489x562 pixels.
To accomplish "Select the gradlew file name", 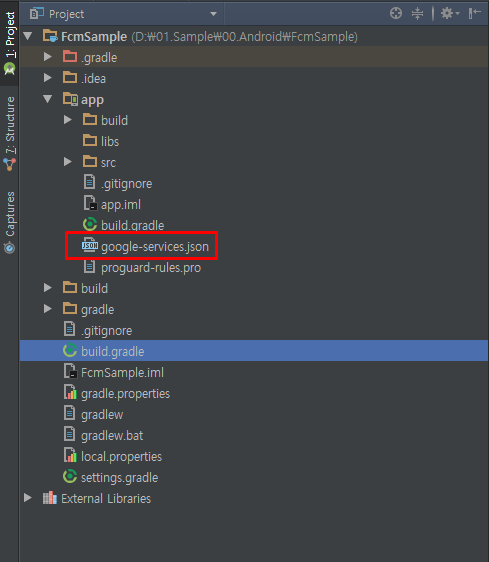I will 102,415.
